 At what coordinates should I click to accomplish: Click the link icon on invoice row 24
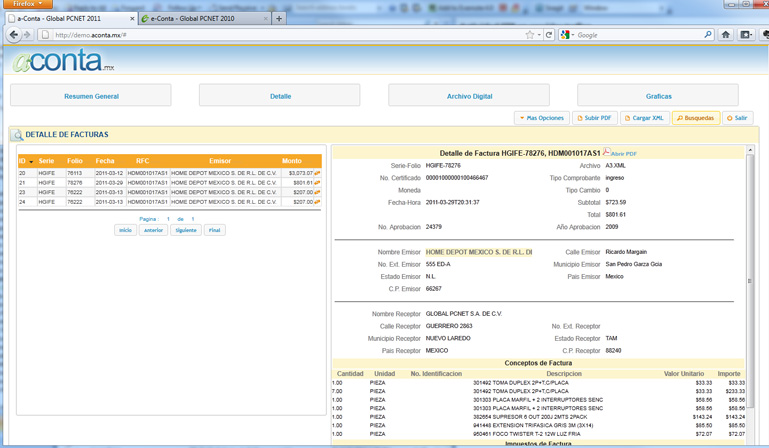coord(317,202)
